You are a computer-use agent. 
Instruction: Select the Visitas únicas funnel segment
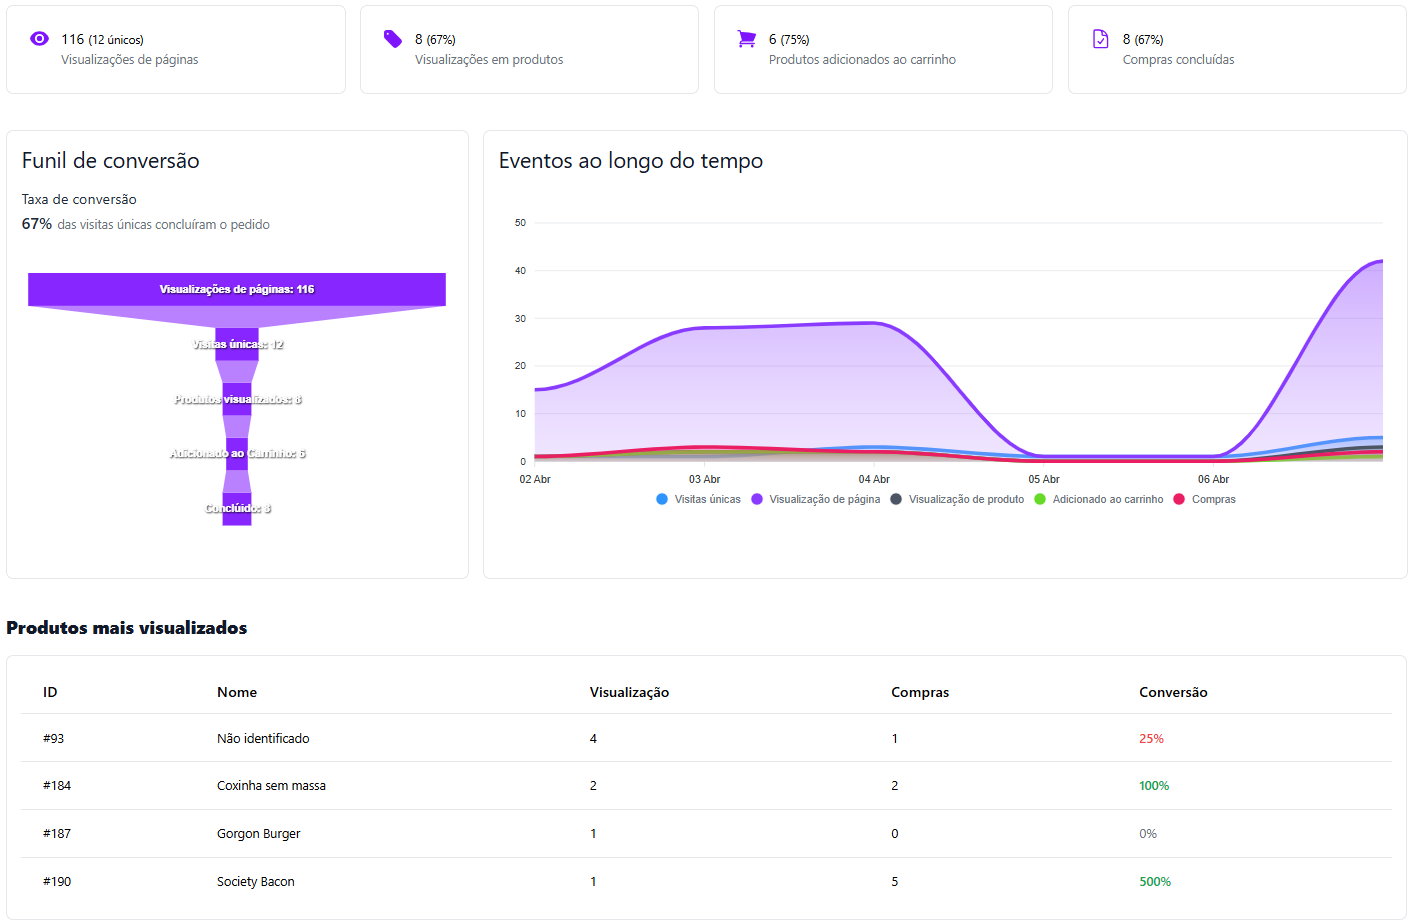tap(237, 344)
